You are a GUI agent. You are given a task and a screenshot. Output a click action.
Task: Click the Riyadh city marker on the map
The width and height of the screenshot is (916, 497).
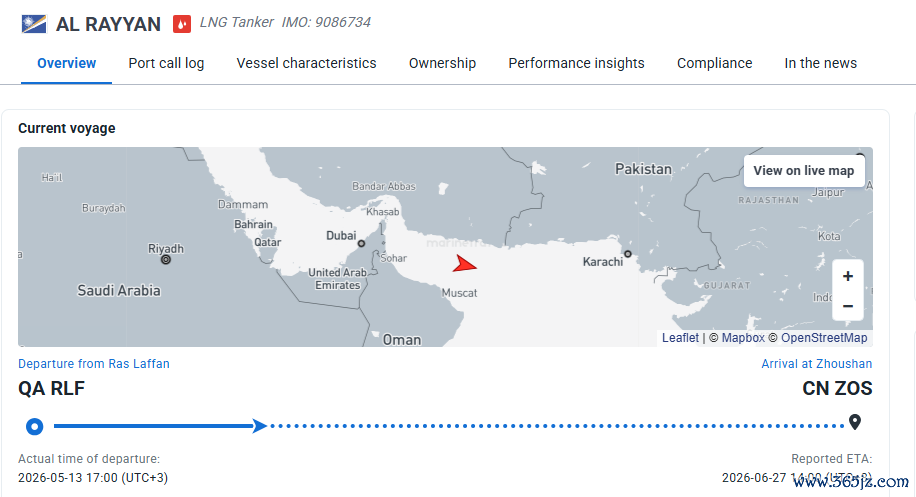pos(166,259)
